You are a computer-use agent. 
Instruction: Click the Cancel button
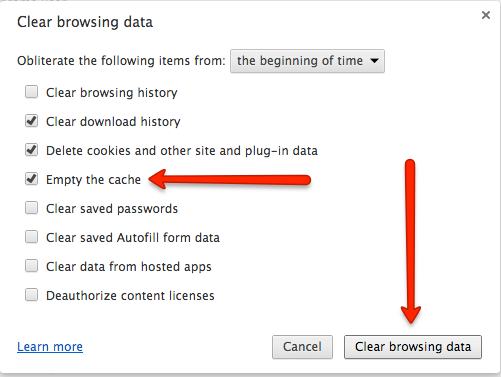tap(302, 347)
